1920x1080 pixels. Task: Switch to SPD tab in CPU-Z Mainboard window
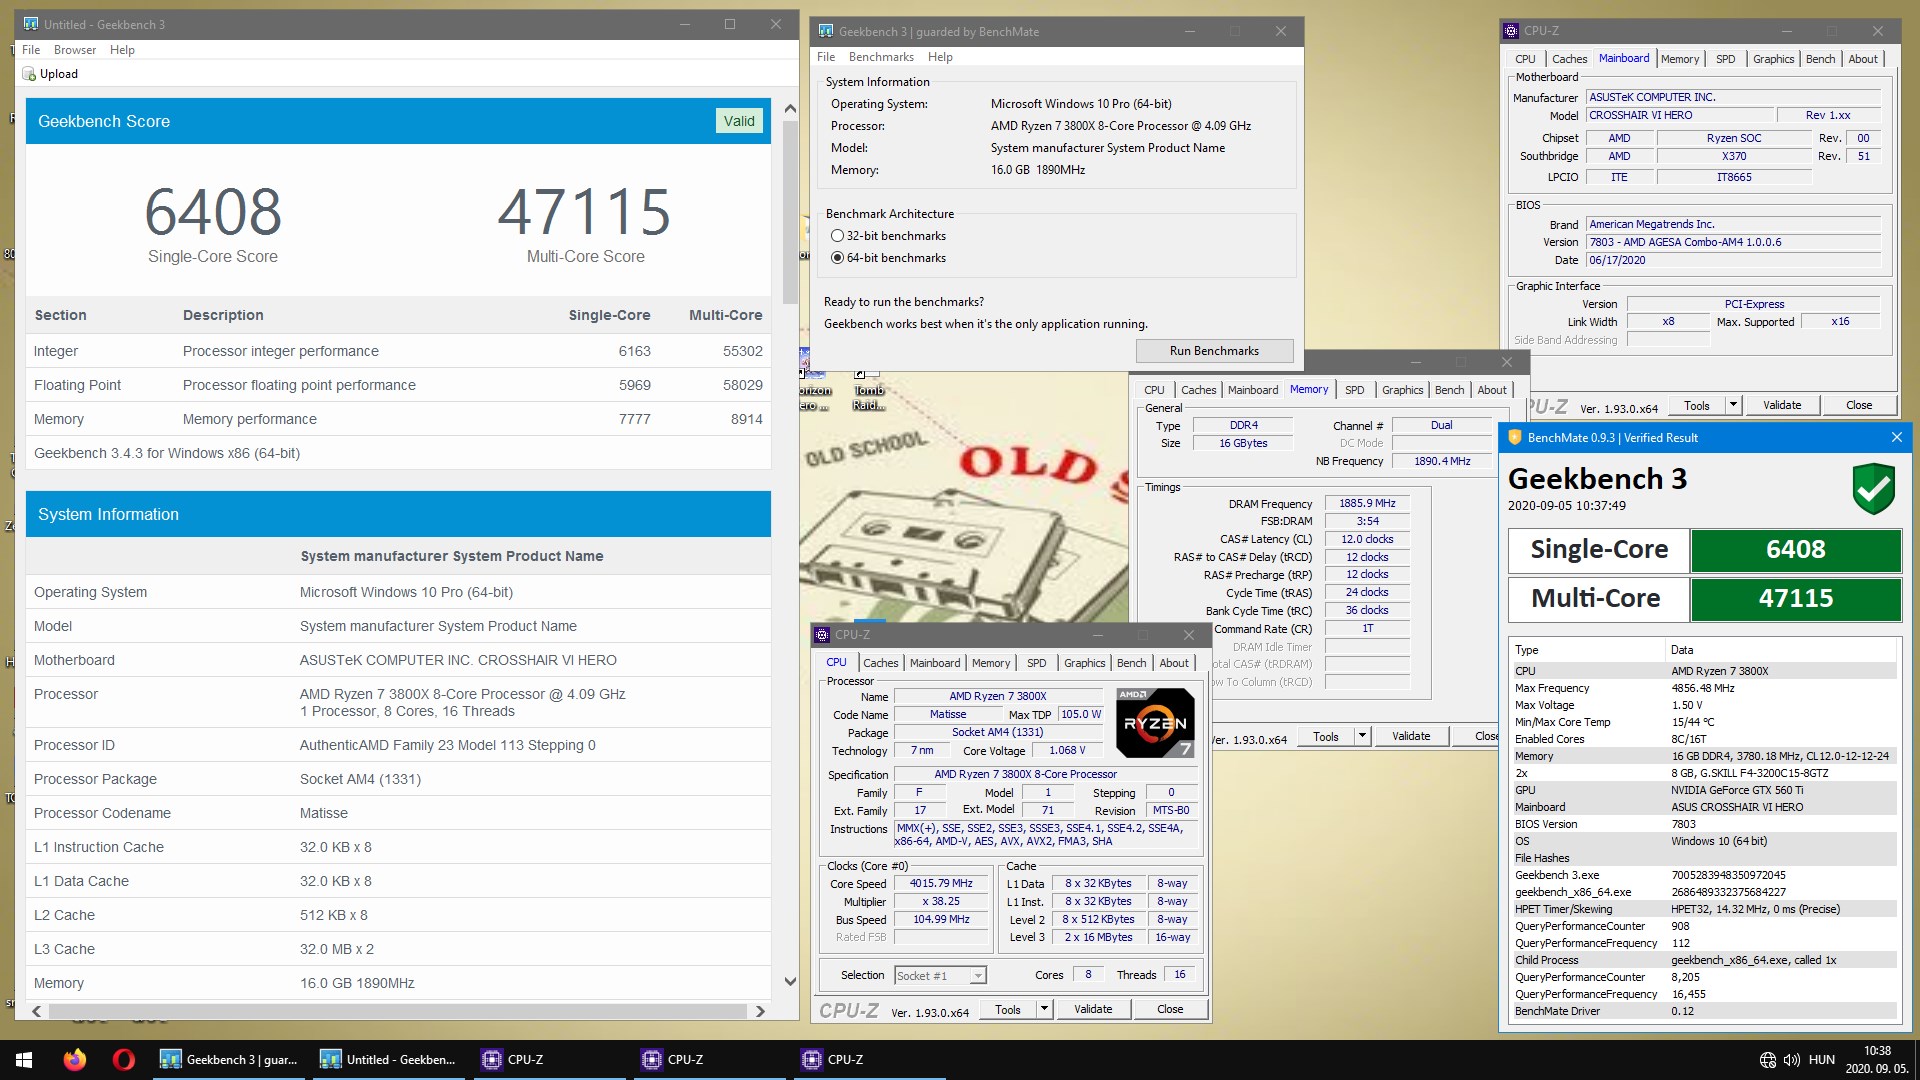pyautogui.click(x=1725, y=59)
